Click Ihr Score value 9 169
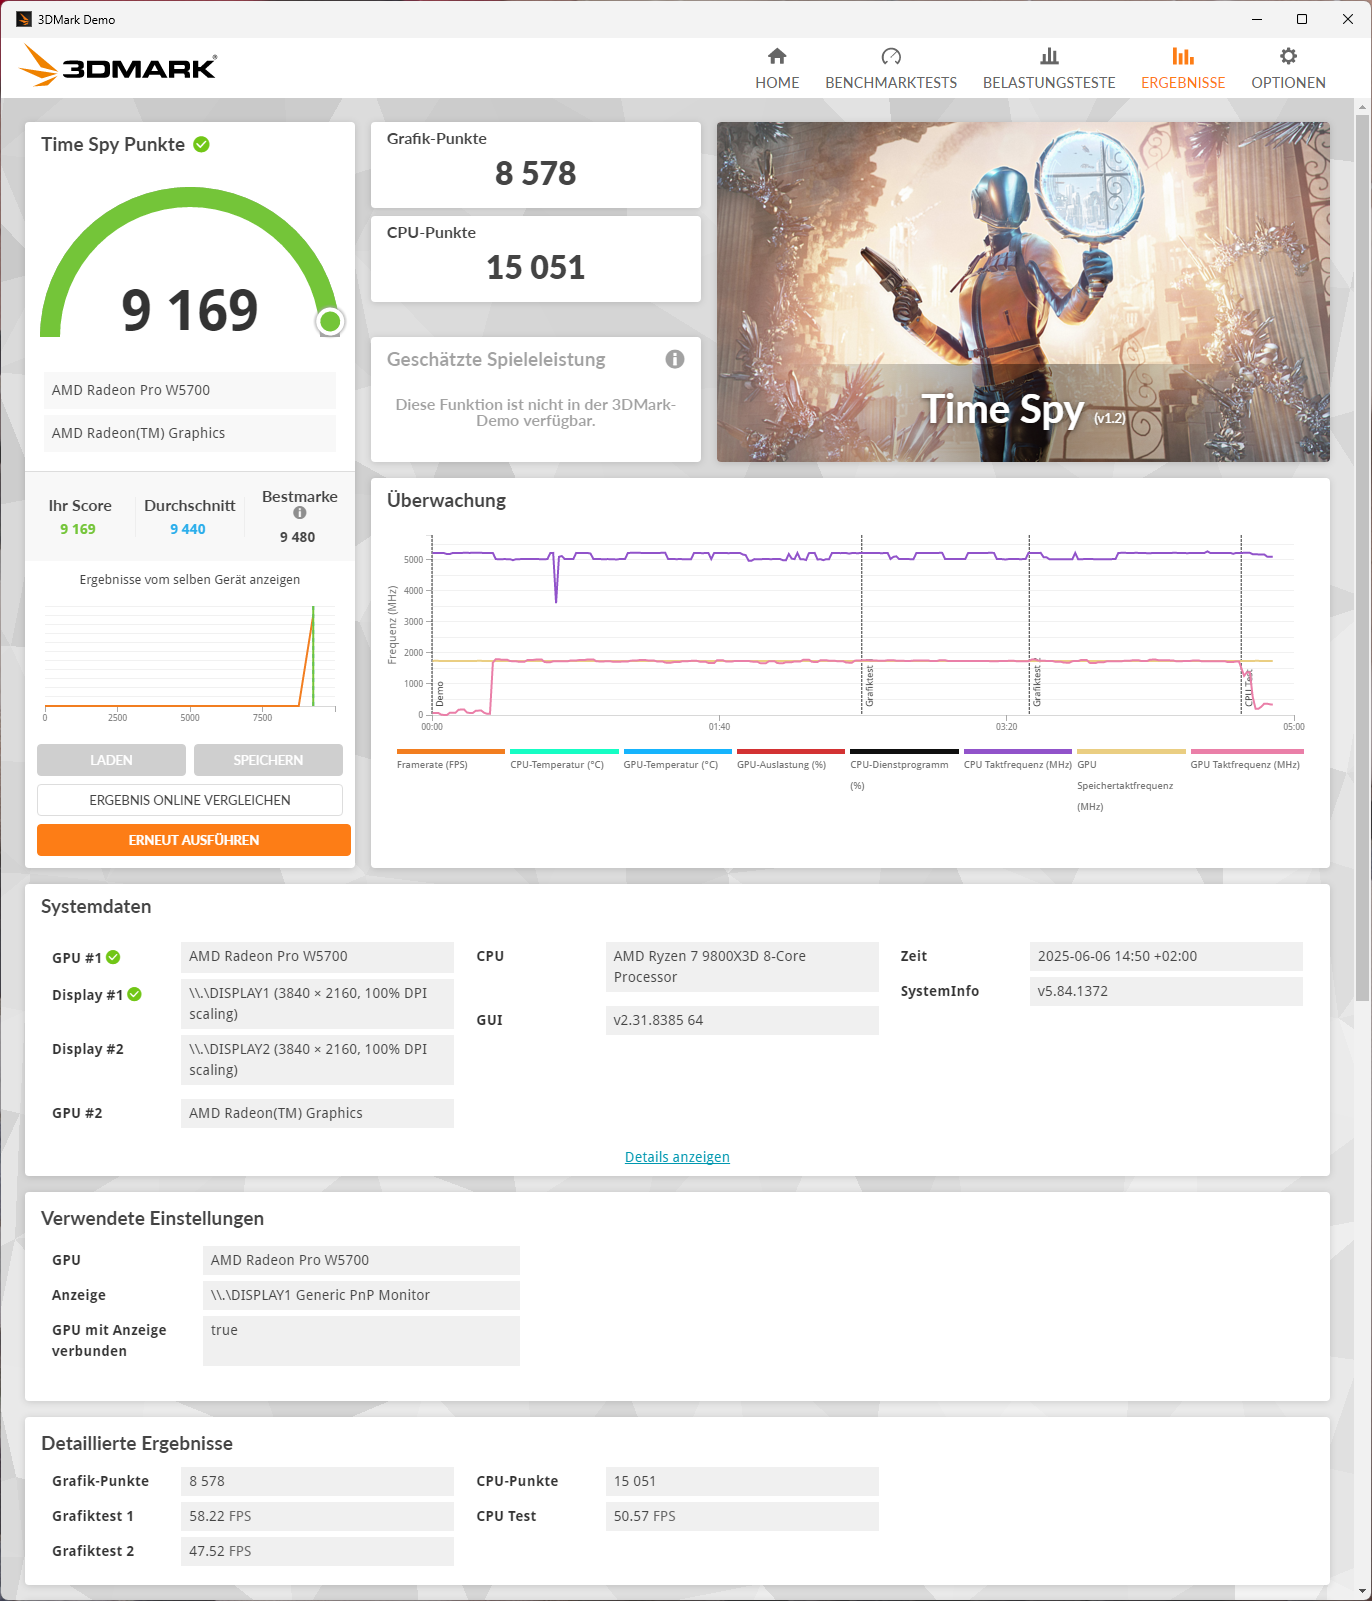 (x=78, y=529)
